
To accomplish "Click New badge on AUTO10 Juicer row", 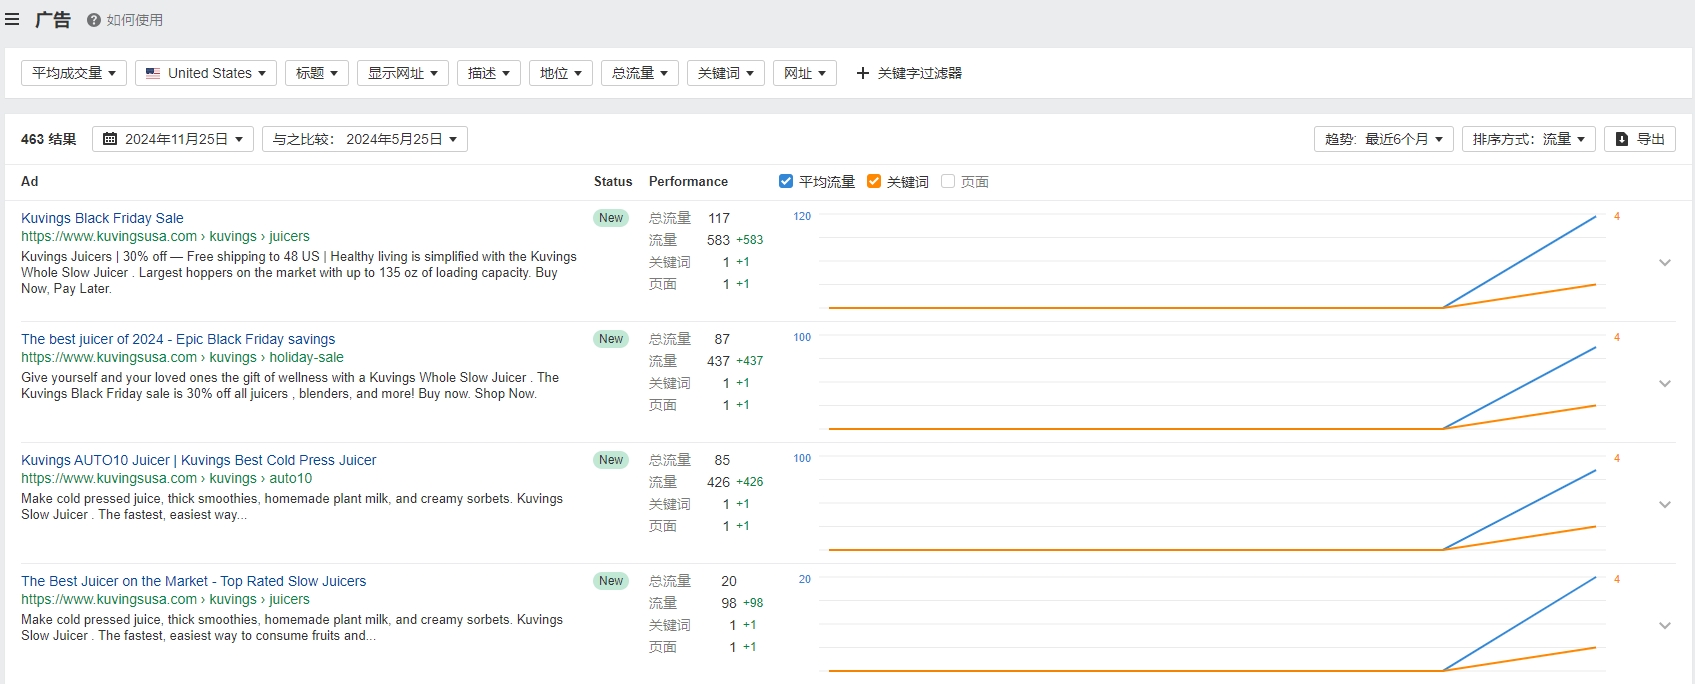I will point(611,460).
